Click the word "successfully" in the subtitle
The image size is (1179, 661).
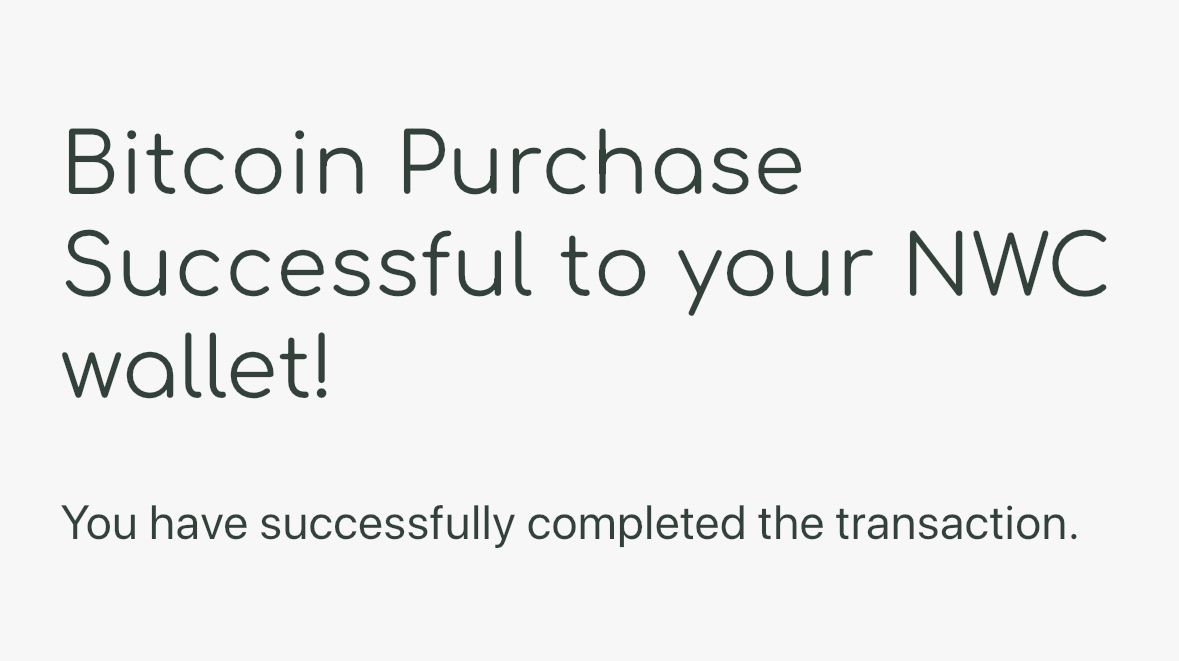[387, 526]
